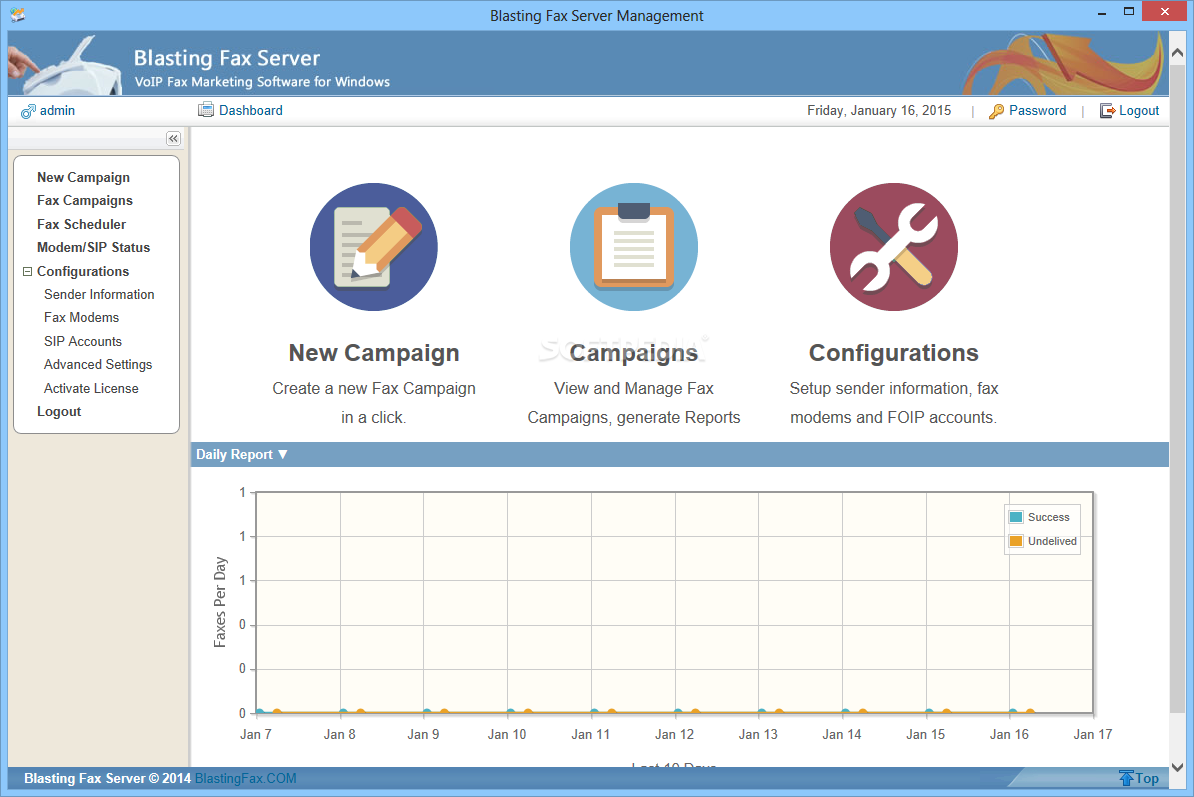Click the Faxes Per Day axis title
Viewport: 1194px width, 797px height.
220,602
